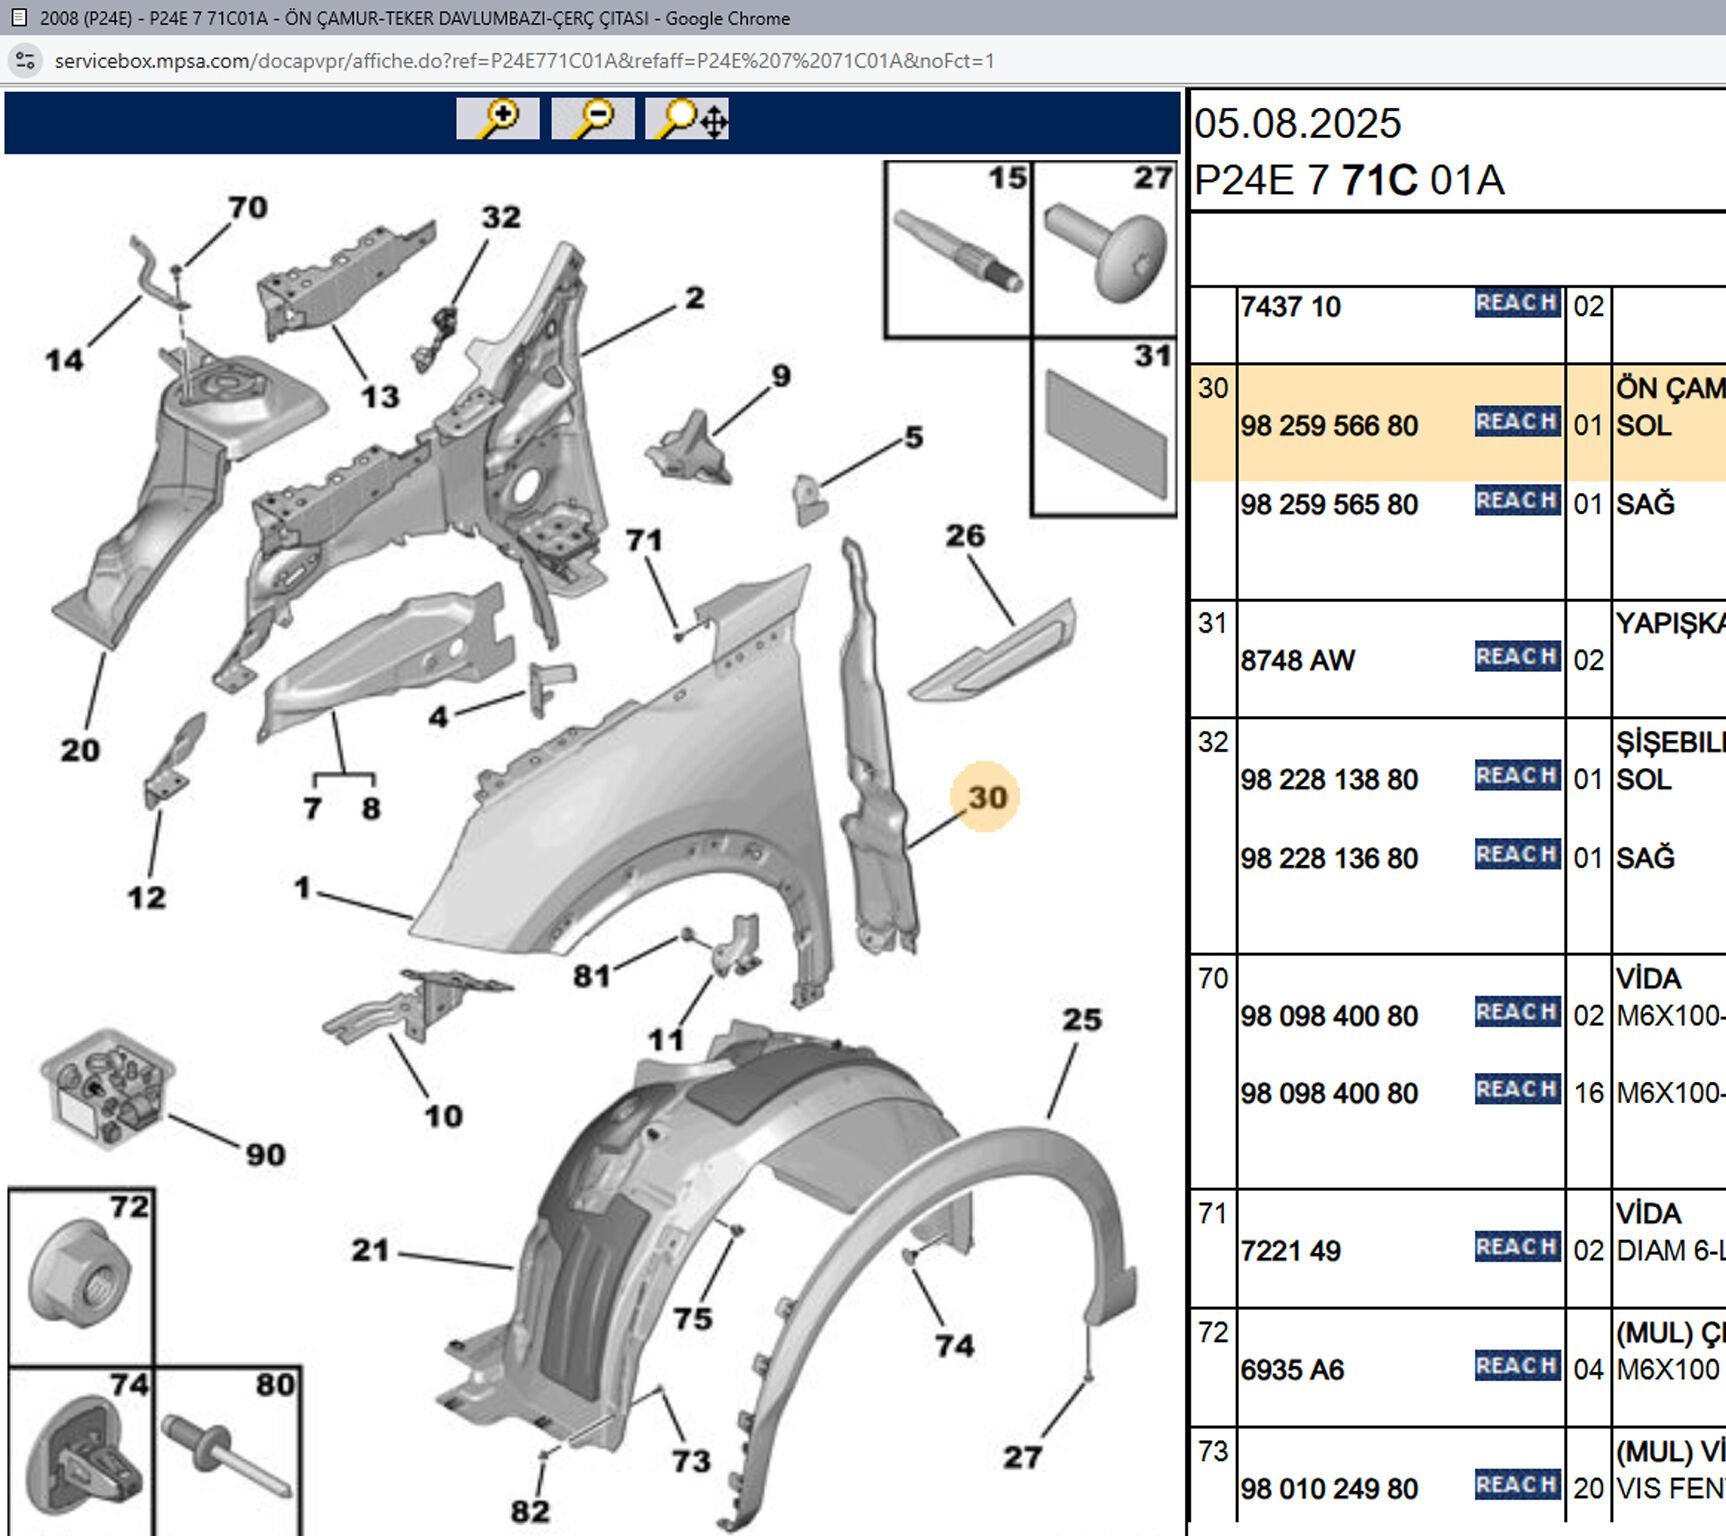Select part number 98 259 566 80
The image size is (1726, 1536).
click(x=1329, y=426)
